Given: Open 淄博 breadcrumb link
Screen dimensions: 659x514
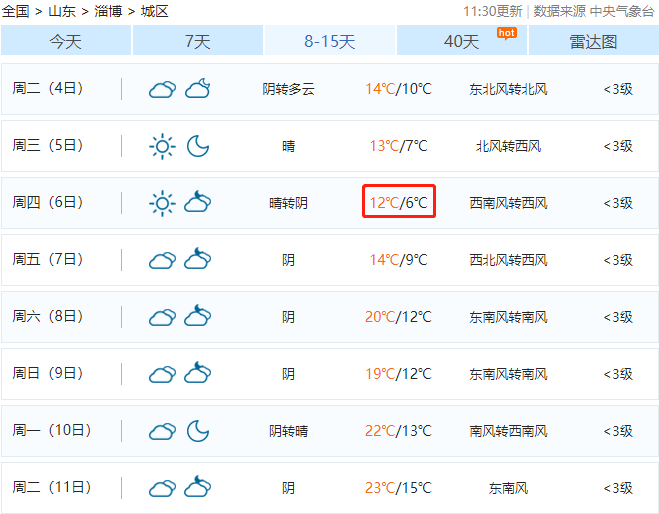Looking at the screenshot, I should 108,11.
